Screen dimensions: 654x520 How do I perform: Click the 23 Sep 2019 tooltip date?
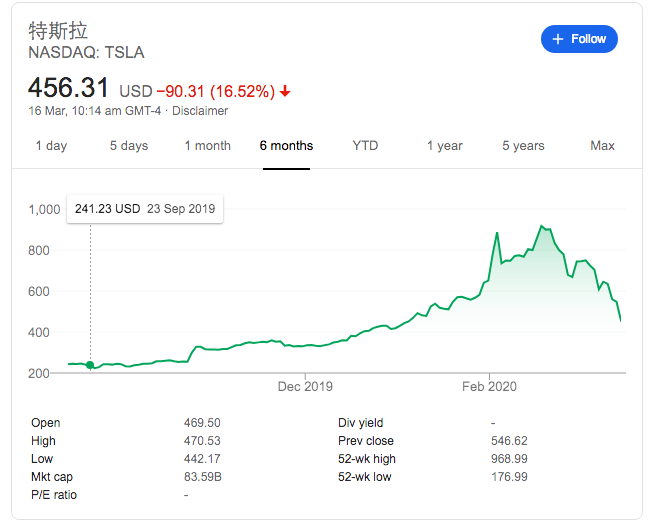pyautogui.click(x=181, y=209)
